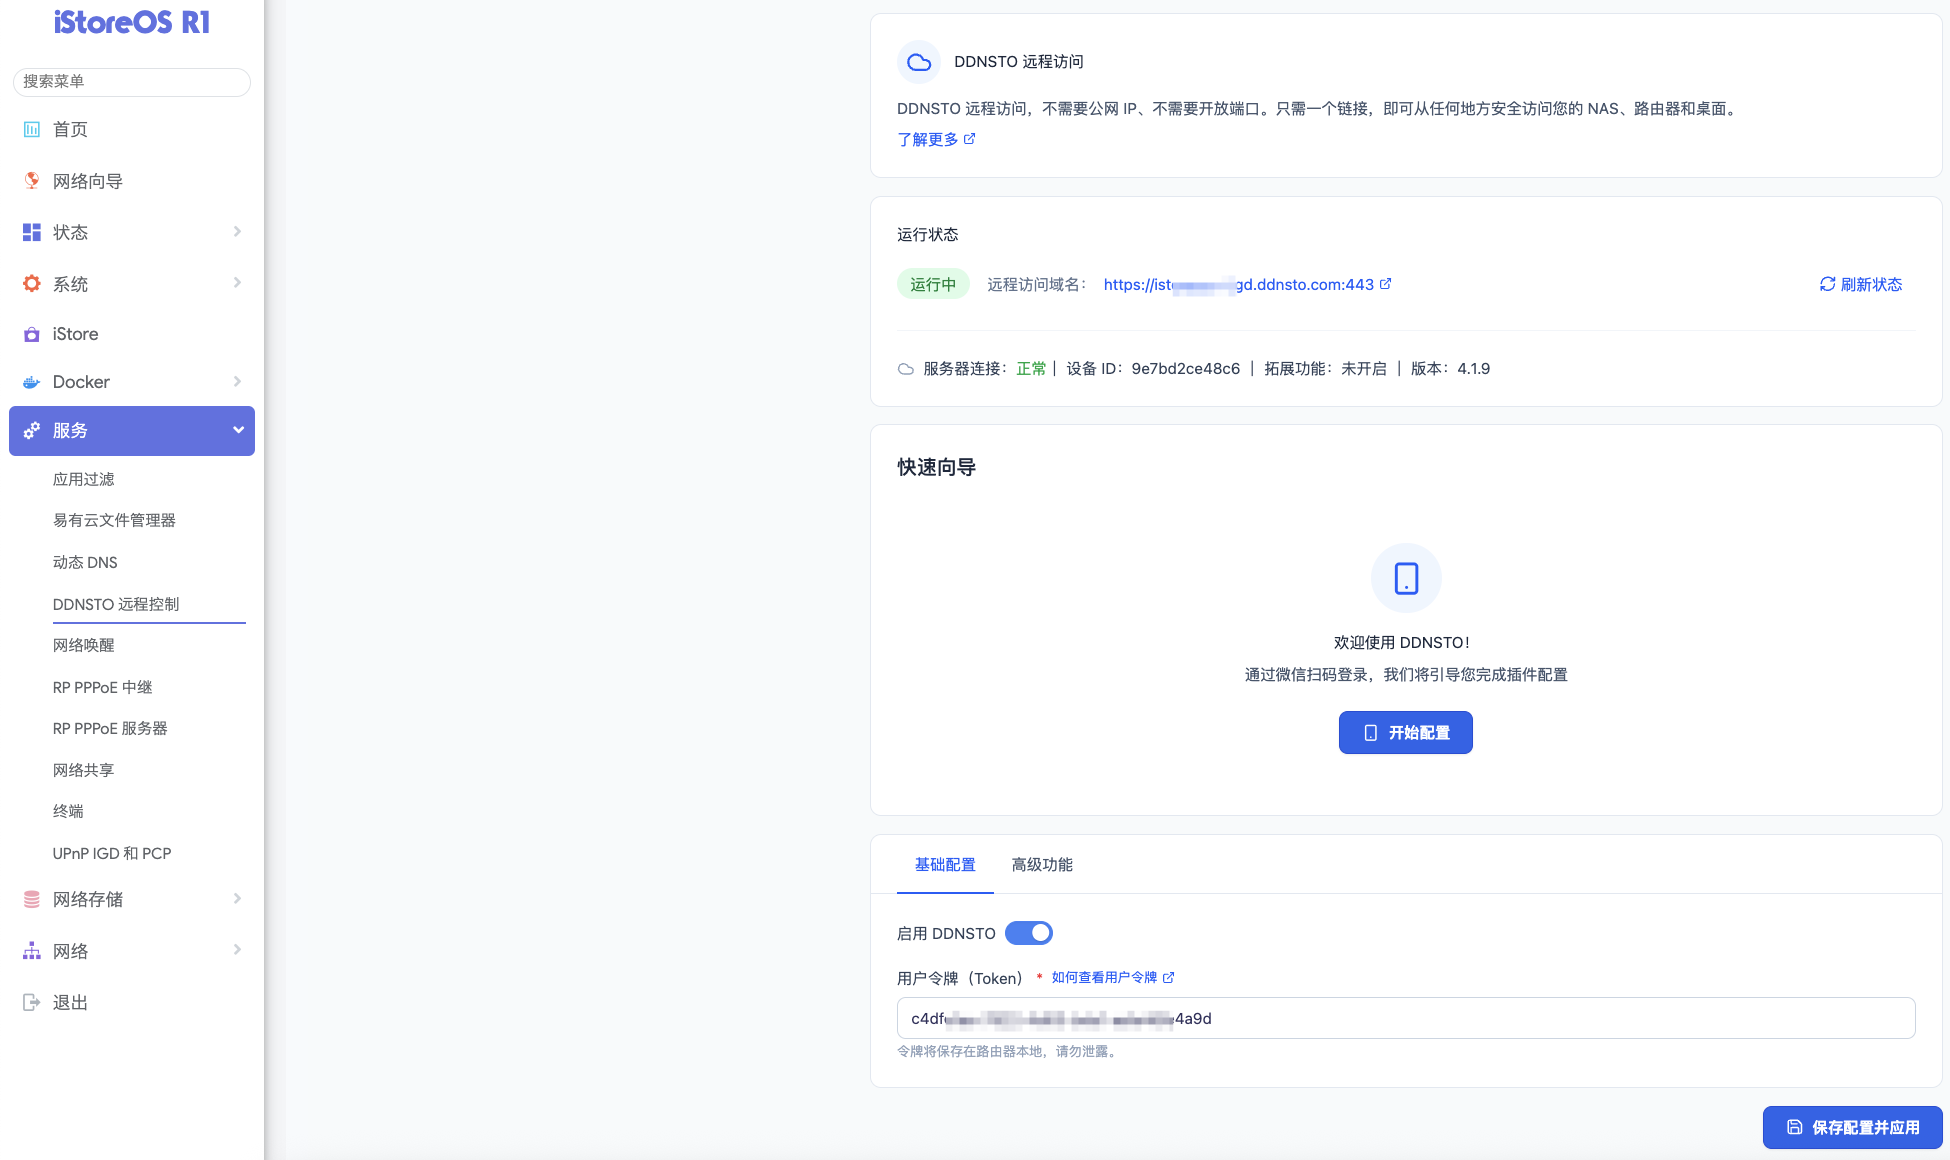Open 网络共享 submenu item
The image size is (1950, 1160).
(84, 770)
